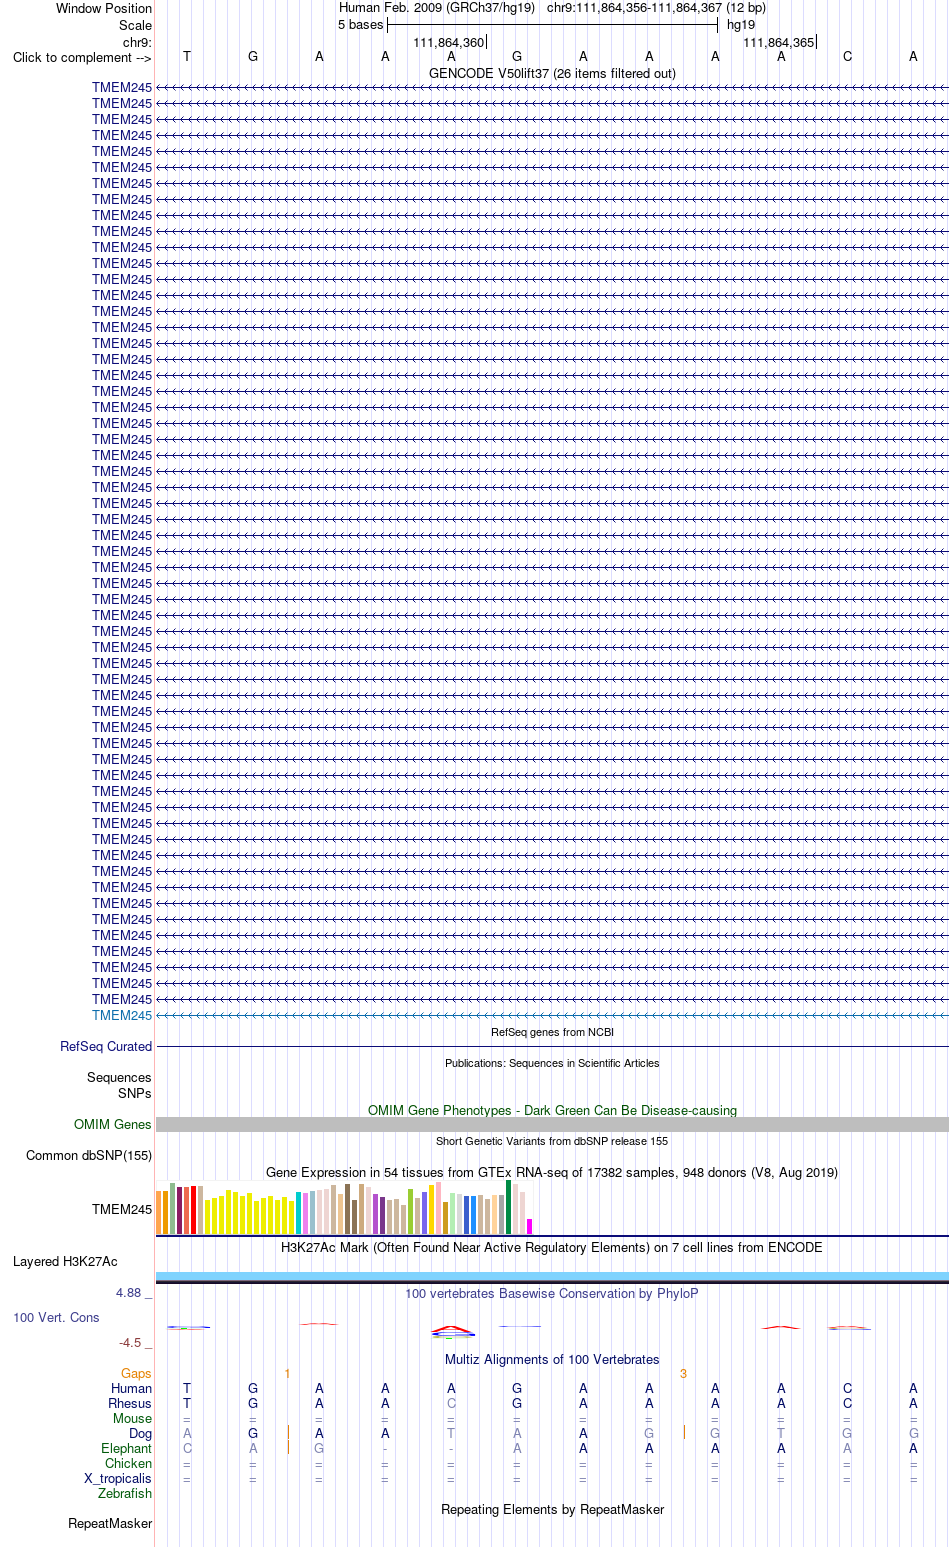This screenshot has height=1547, width=950.
Task: Click the 'Chicken' alignment row label
Action: coord(129,1463)
